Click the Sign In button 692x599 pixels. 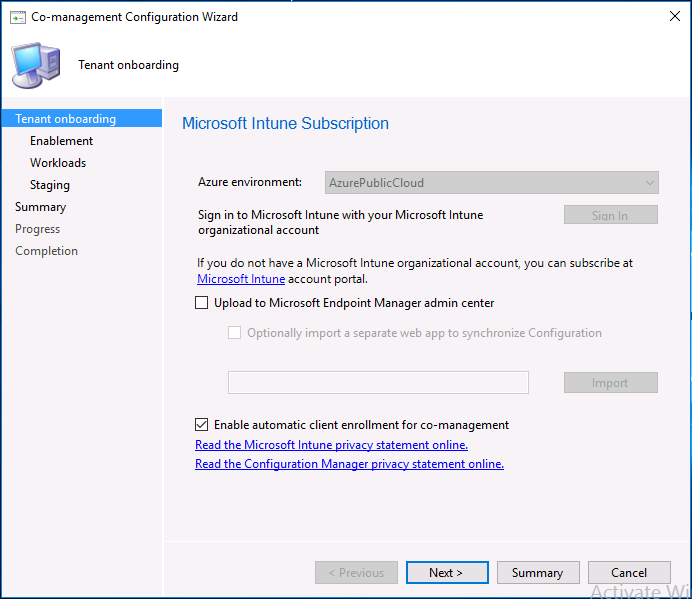[610, 215]
